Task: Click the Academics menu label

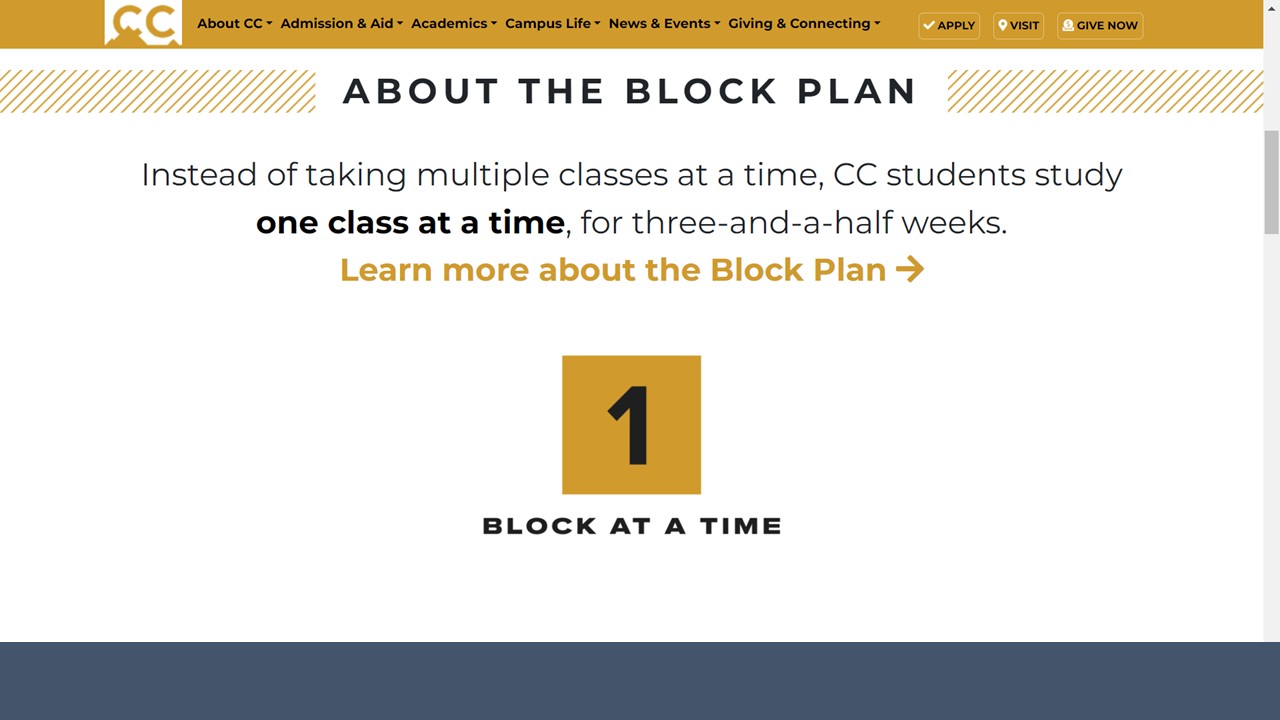Action: coord(449,23)
